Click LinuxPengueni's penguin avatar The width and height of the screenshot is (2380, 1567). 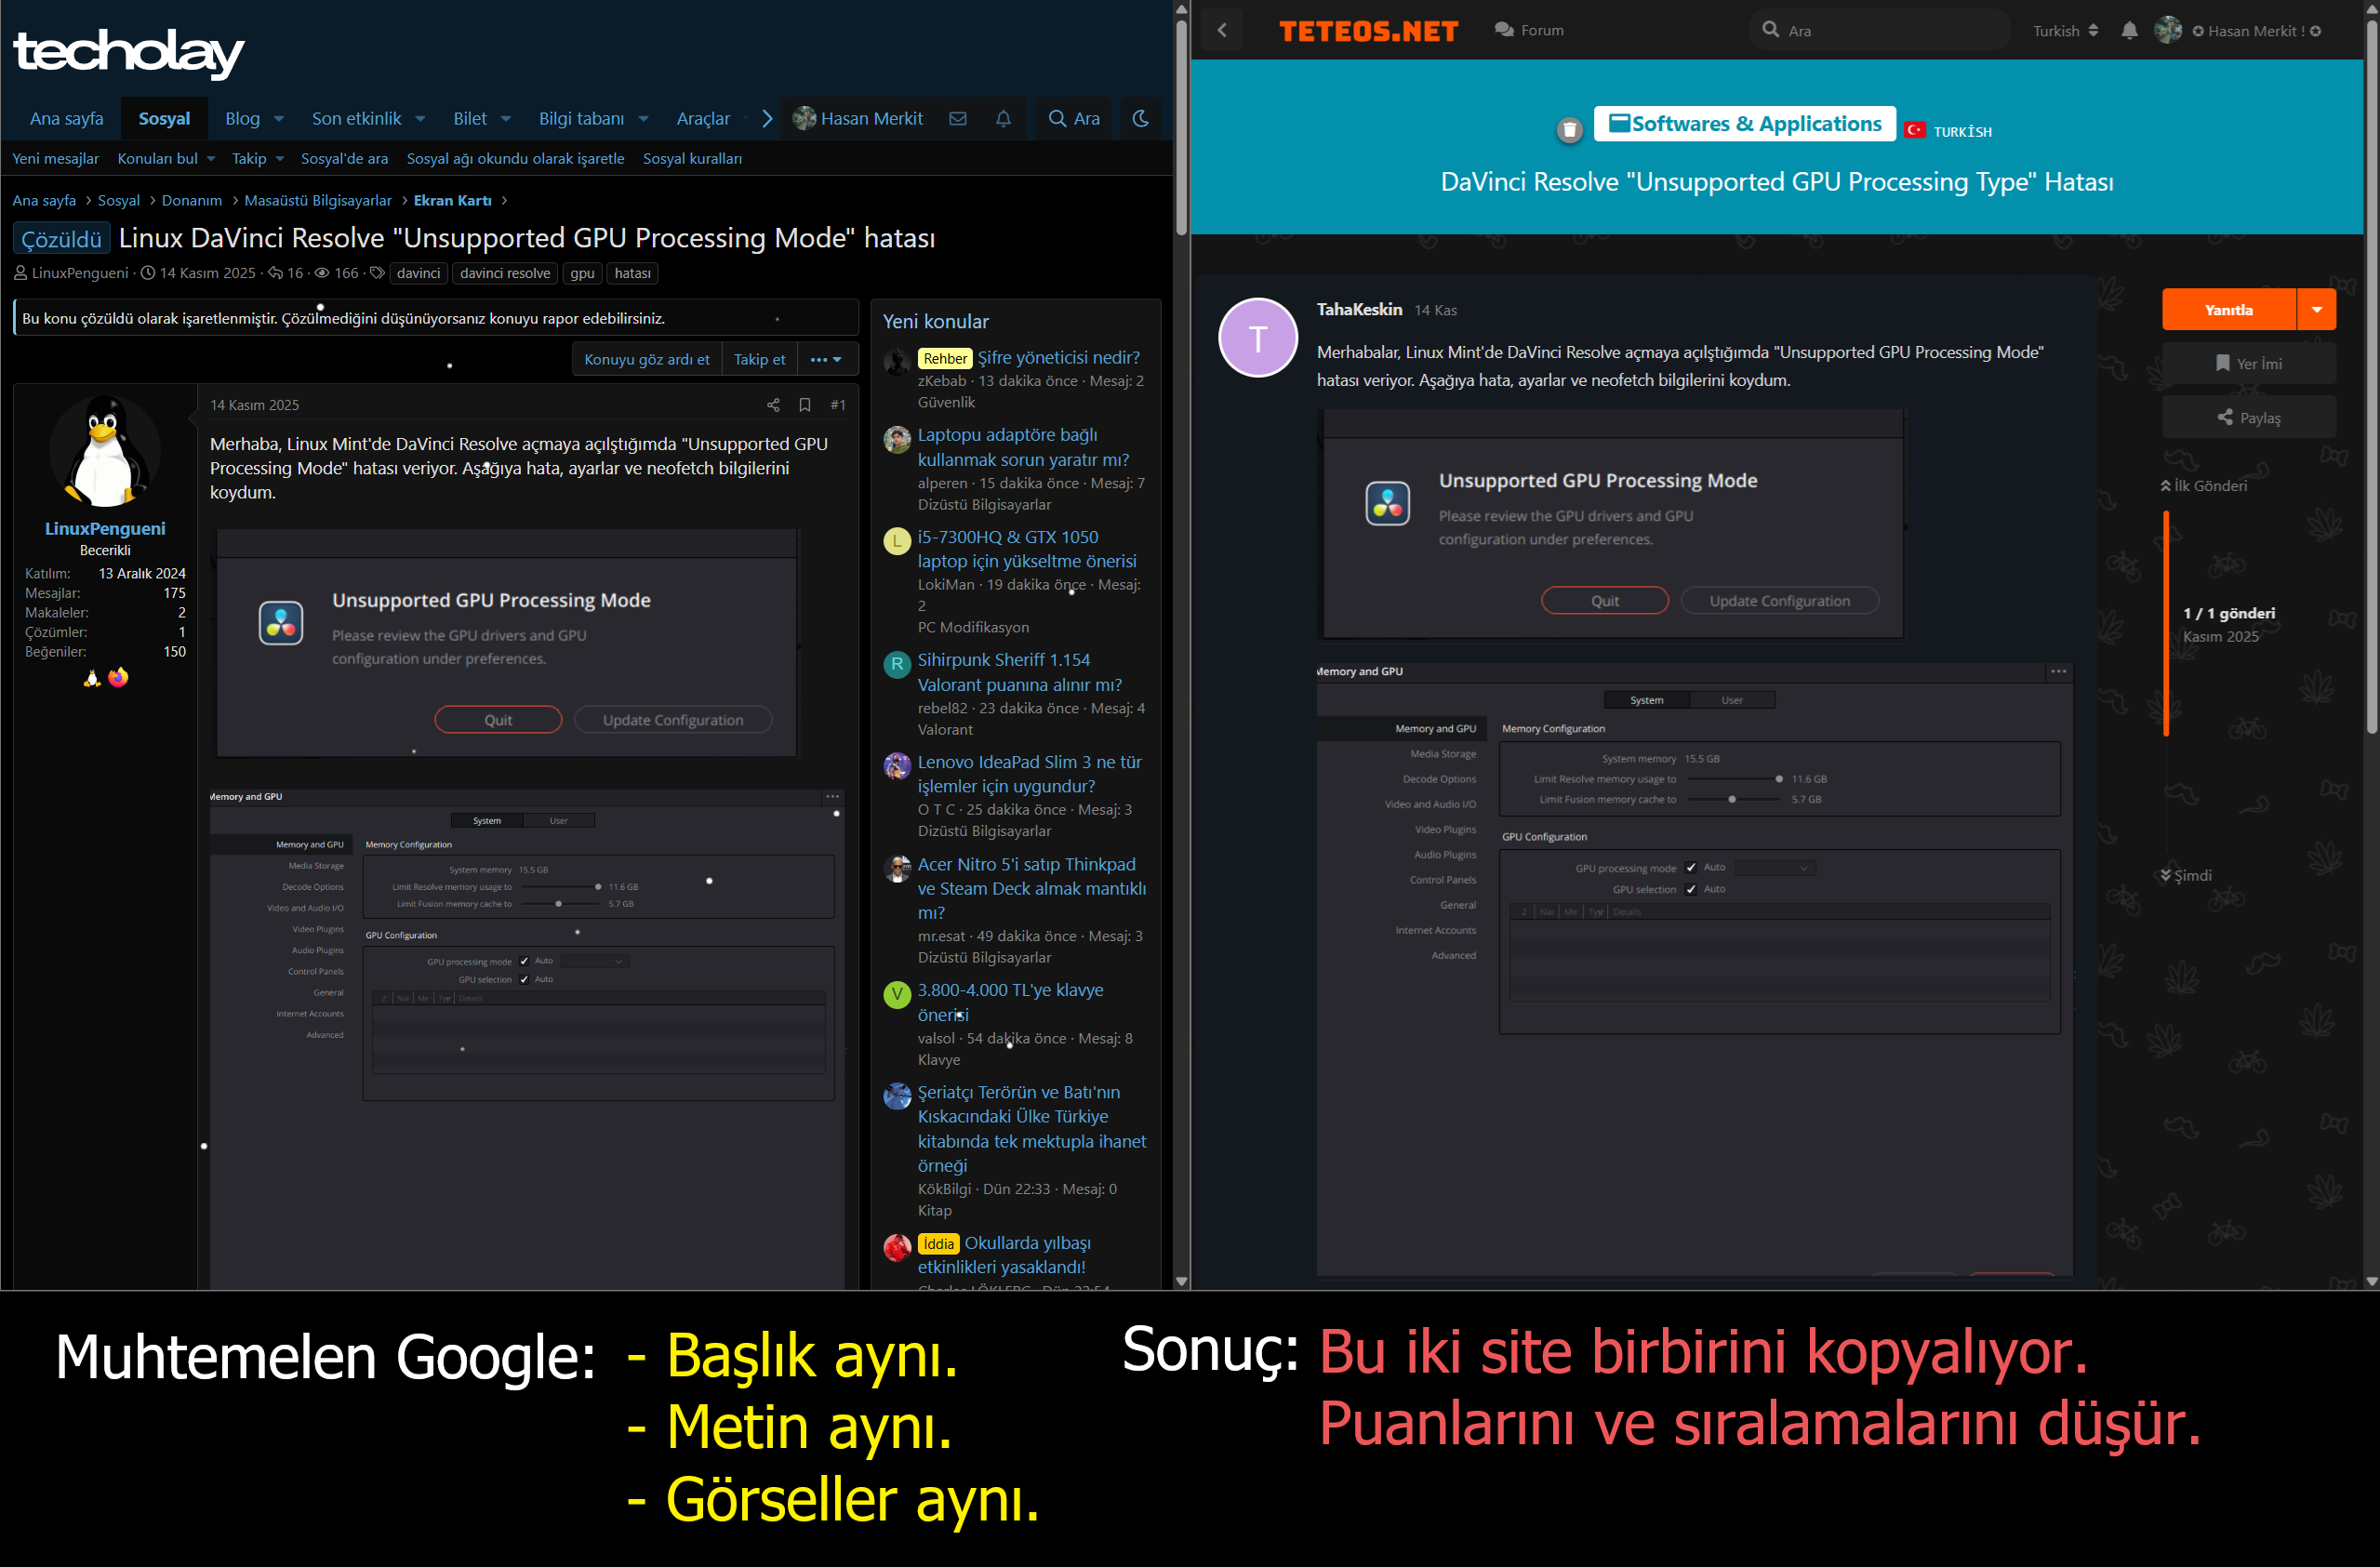104,452
